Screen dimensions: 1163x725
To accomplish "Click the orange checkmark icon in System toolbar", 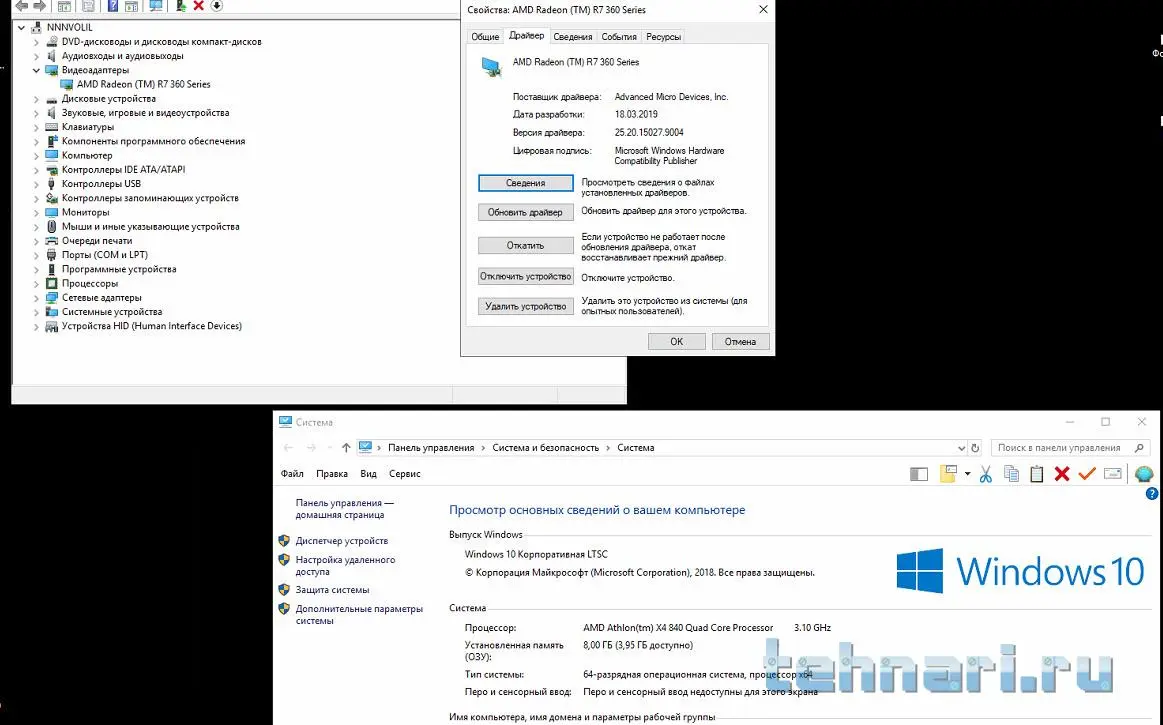I will pos(1087,474).
